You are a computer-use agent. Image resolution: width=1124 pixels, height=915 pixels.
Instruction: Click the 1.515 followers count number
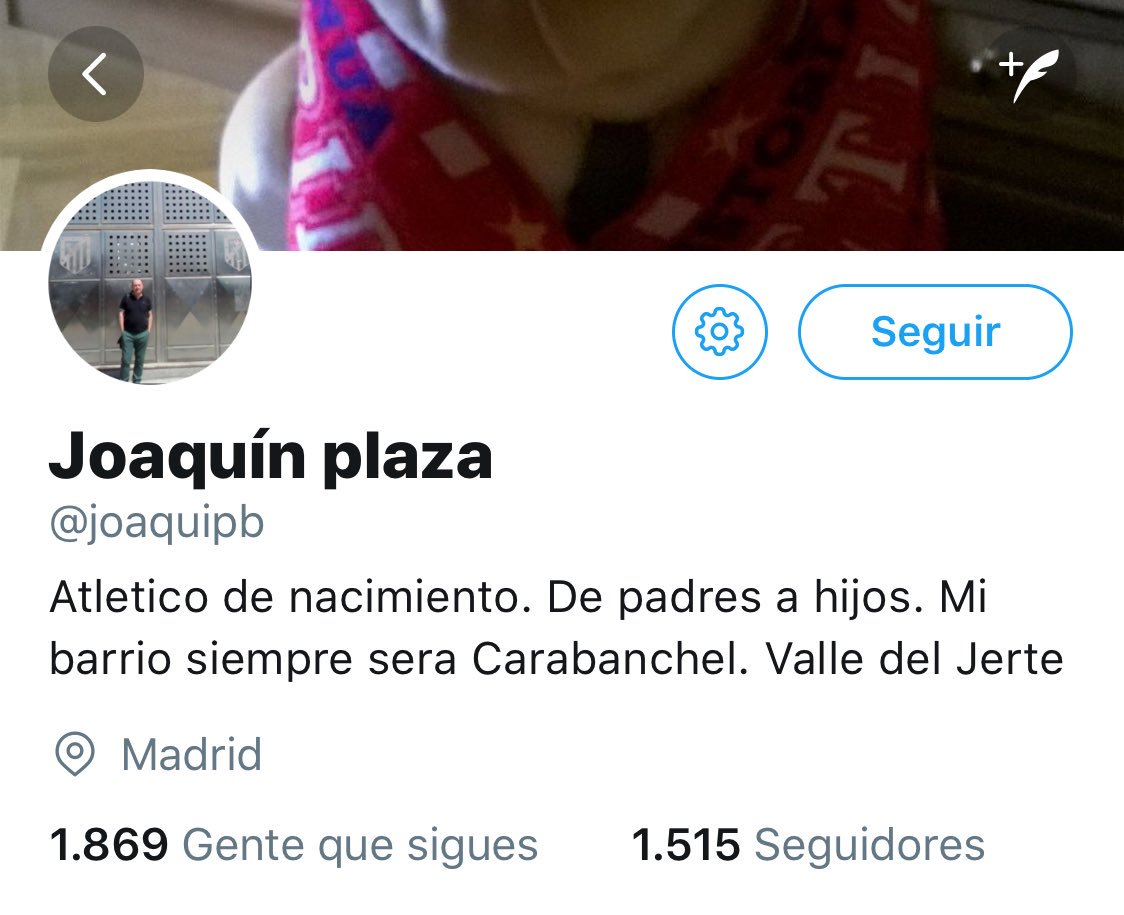685,844
